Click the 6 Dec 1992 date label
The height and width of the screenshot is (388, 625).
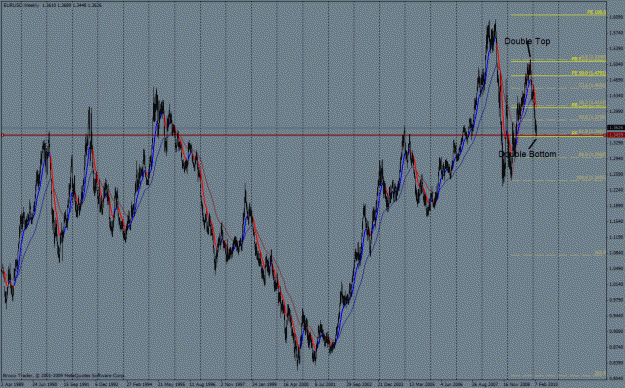[x=107, y=384]
